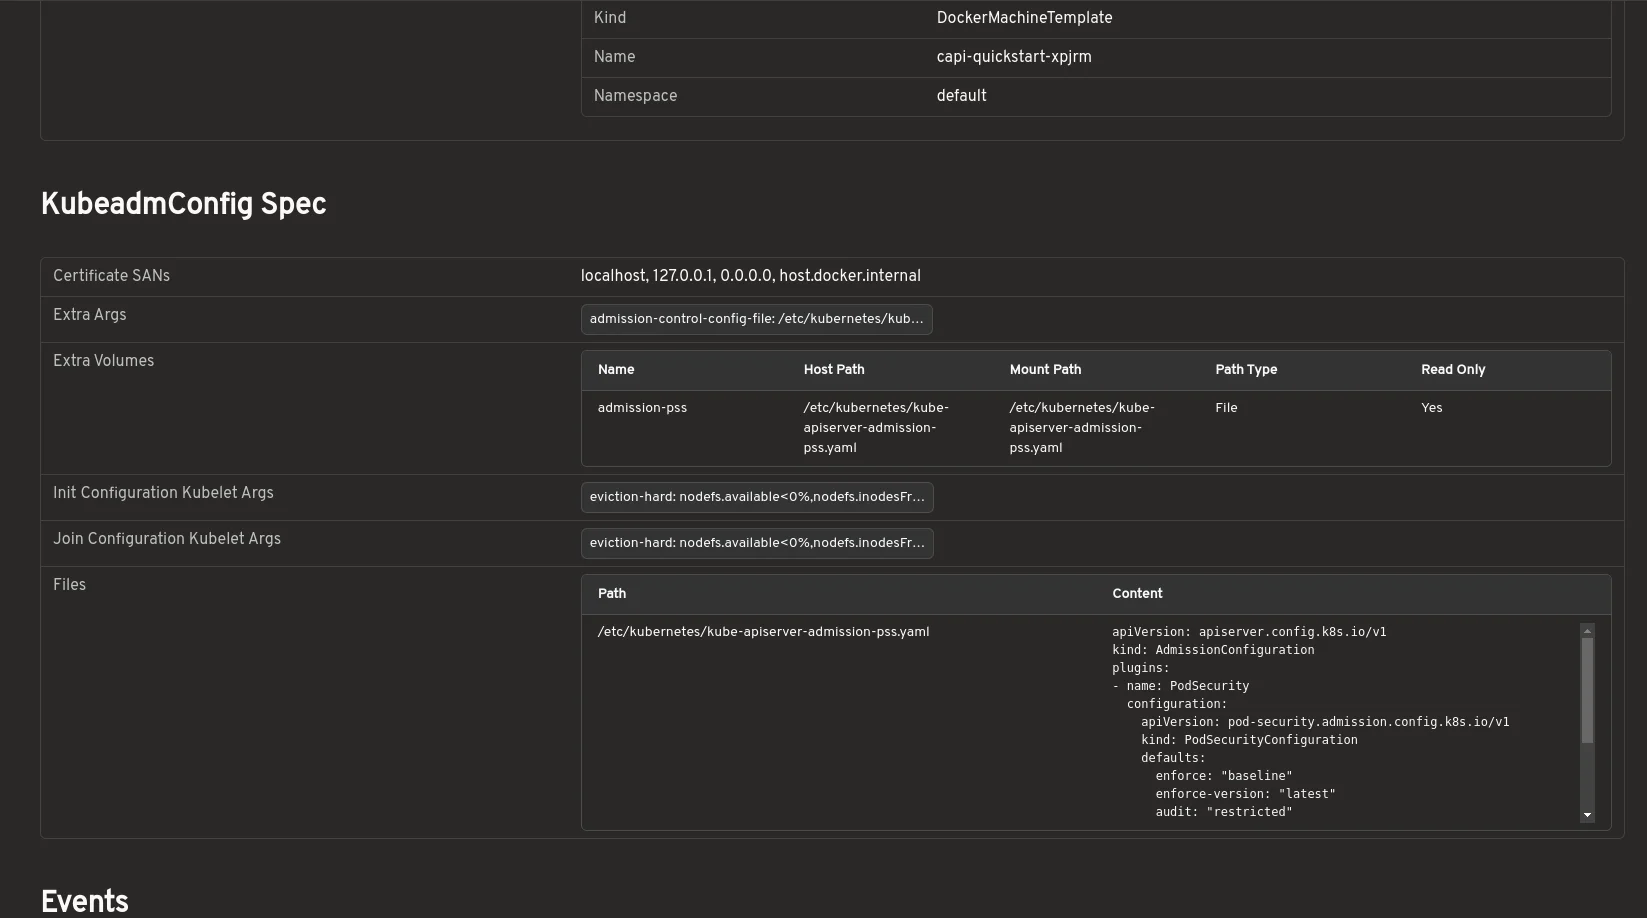Click the KubeadmConfig Spec heading
The width and height of the screenshot is (1647, 918).
pos(184,204)
